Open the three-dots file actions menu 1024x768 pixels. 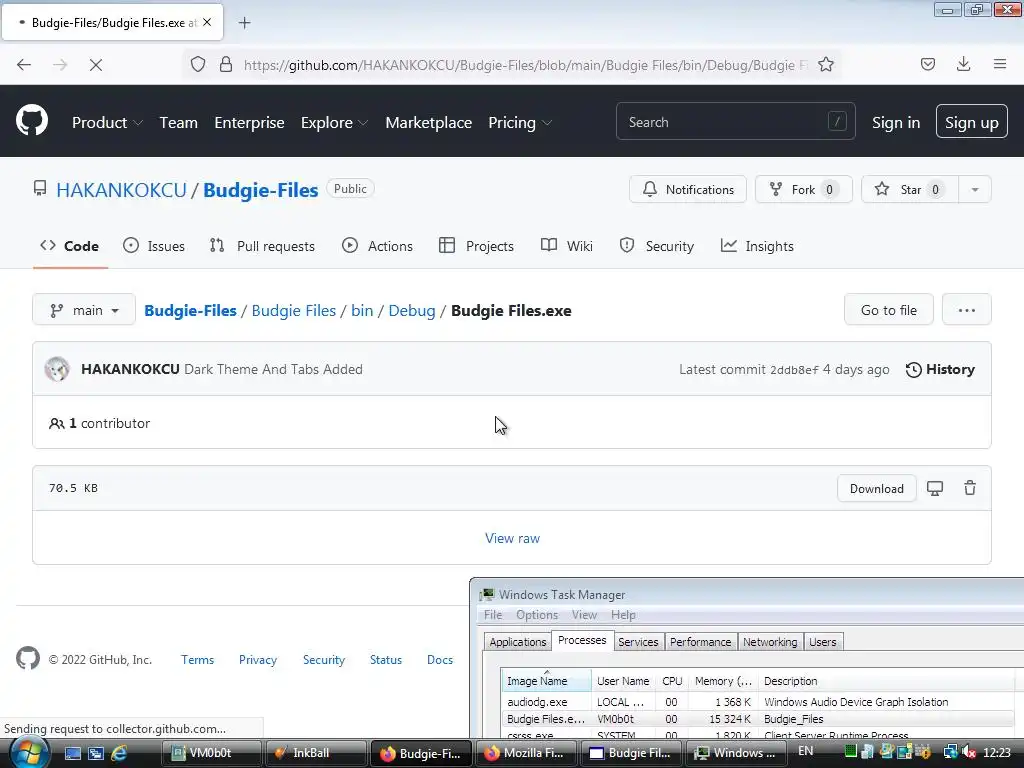[967, 310]
